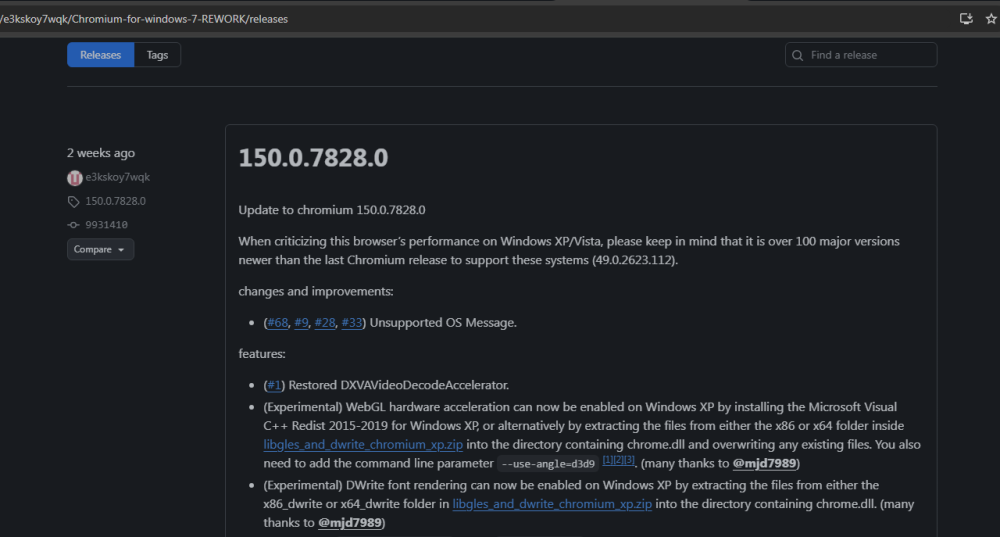The image size is (1000, 537).
Task: Open commit 9931410
Action: (107, 225)
